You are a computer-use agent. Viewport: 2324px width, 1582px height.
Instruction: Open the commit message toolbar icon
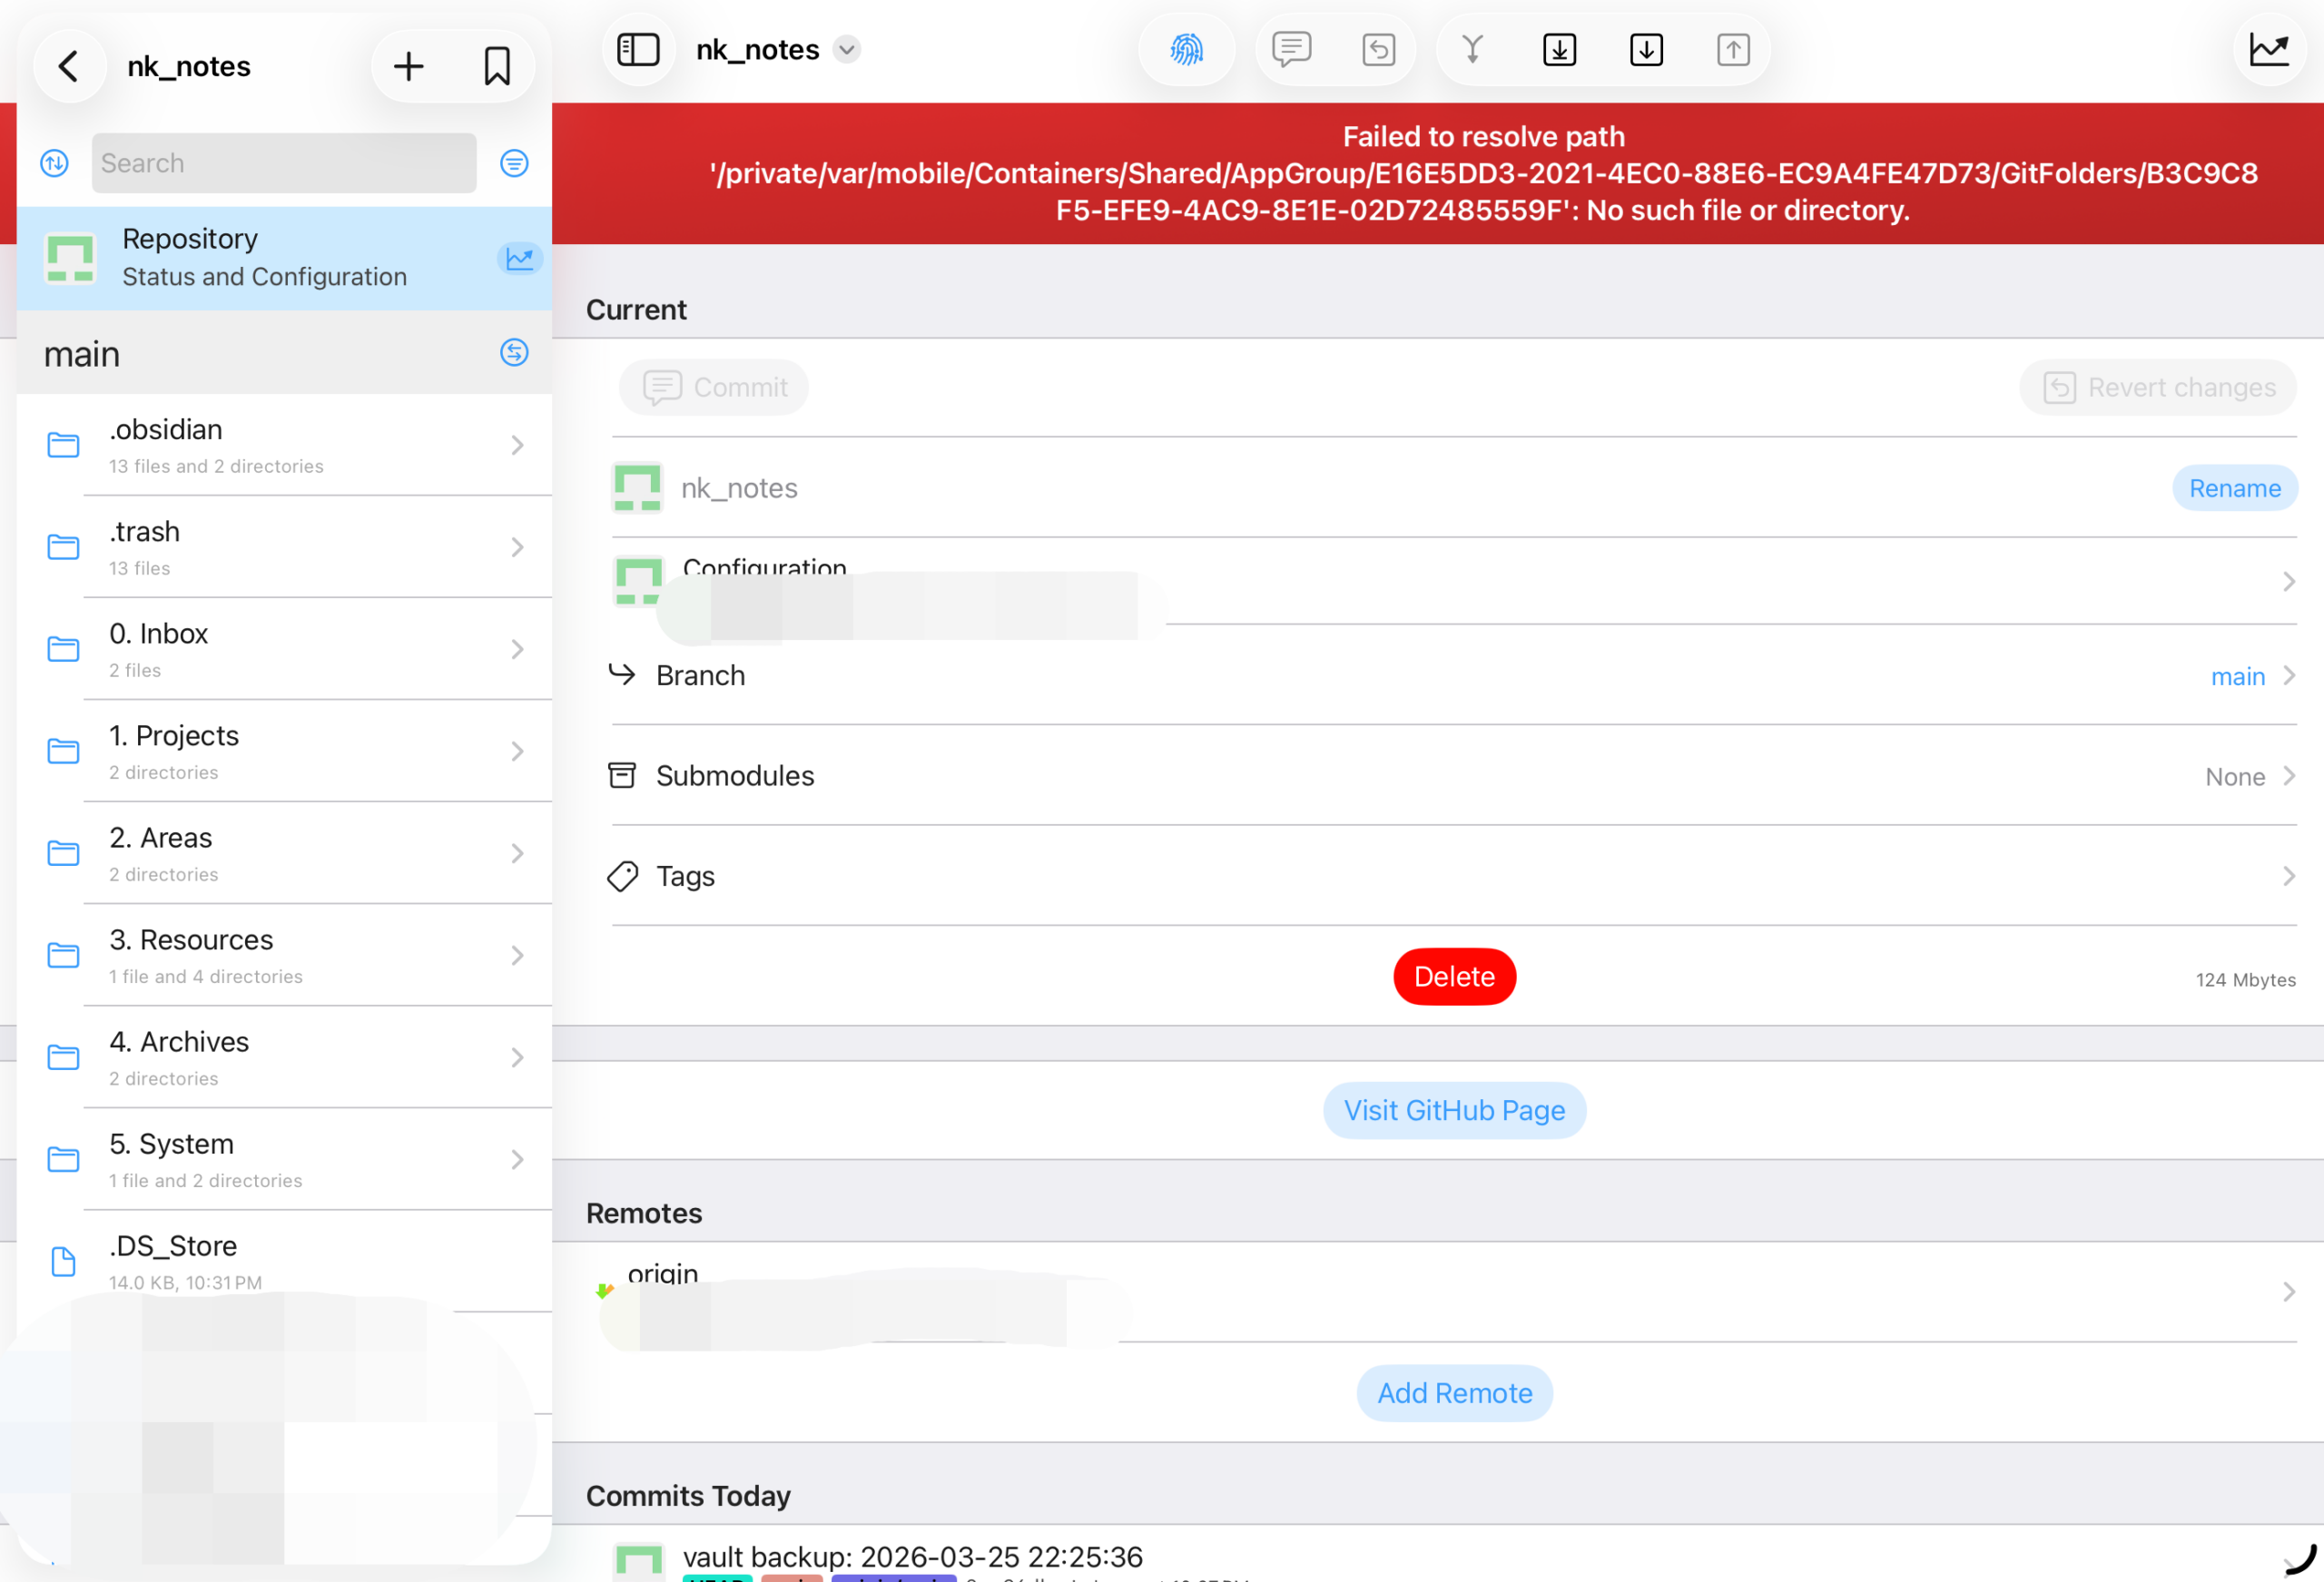[1291, 49]
